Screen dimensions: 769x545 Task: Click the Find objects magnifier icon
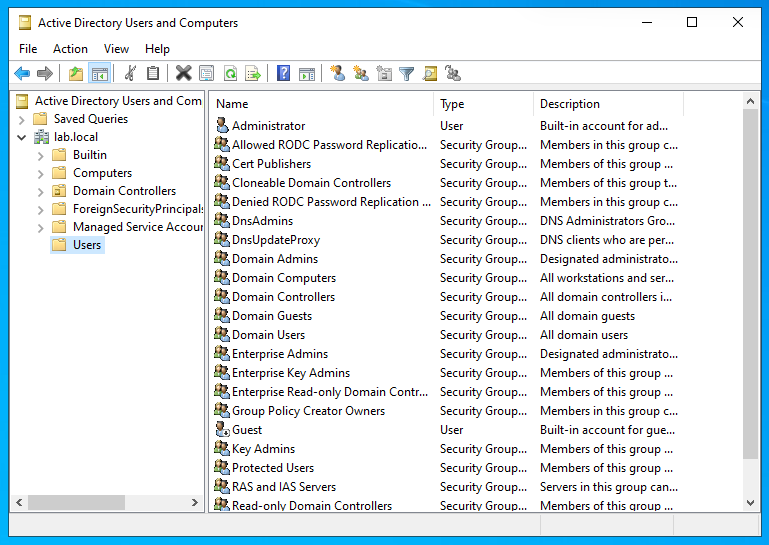tap(430, 74)
